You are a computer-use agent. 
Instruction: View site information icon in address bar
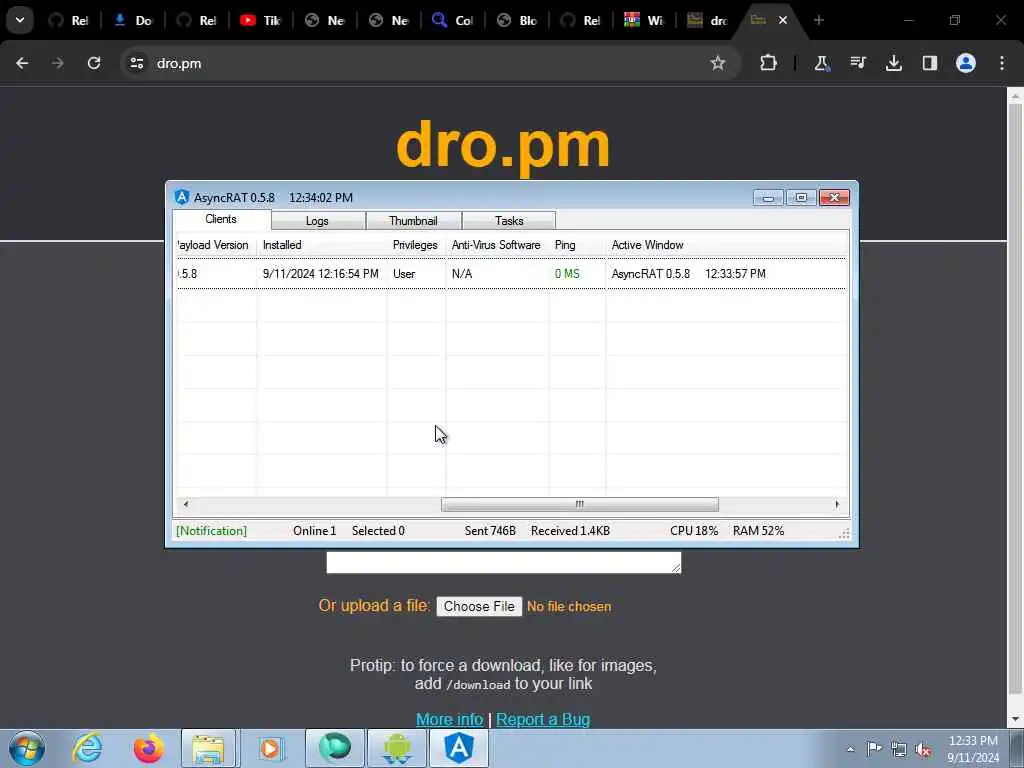click(137, 63)
